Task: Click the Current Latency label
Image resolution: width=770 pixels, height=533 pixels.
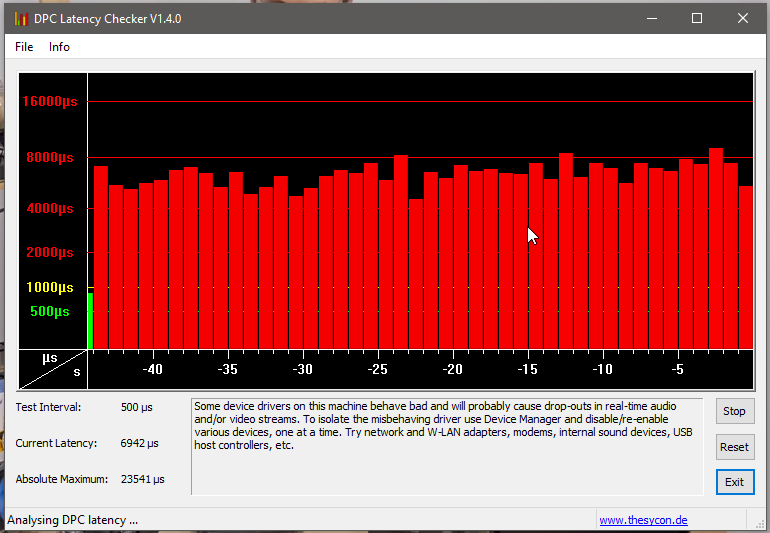Action: [56, 443]
